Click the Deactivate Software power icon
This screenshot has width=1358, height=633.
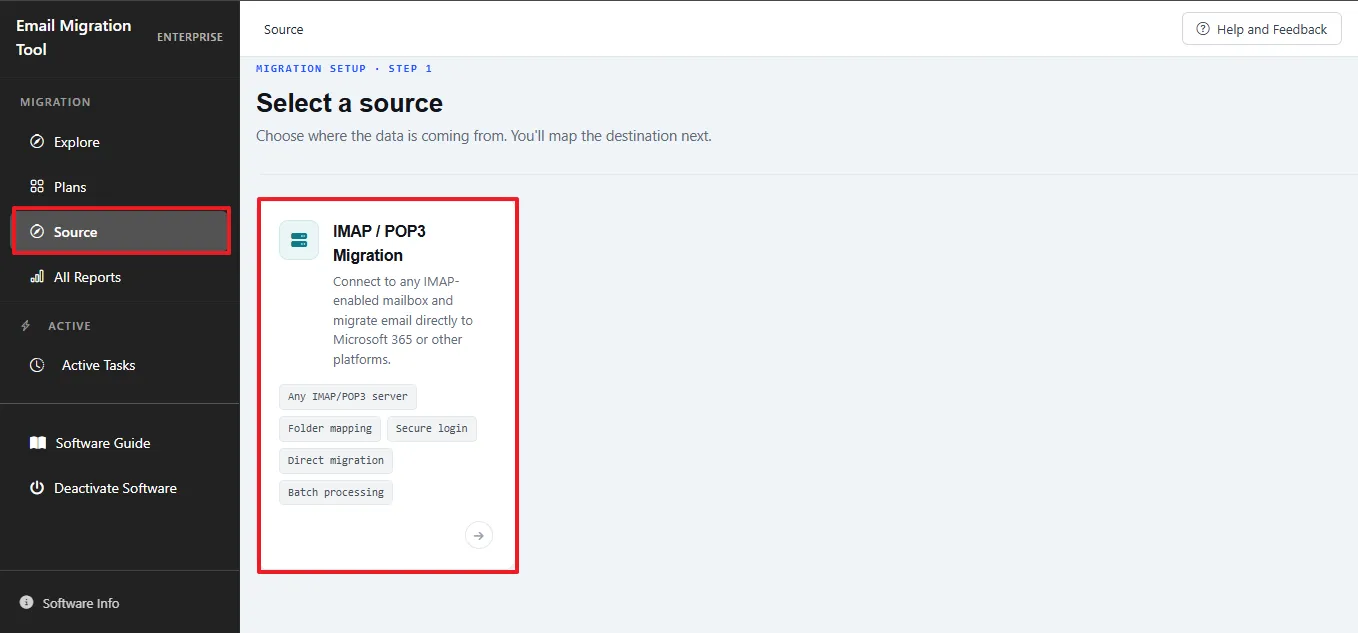[x=37, y=488]
